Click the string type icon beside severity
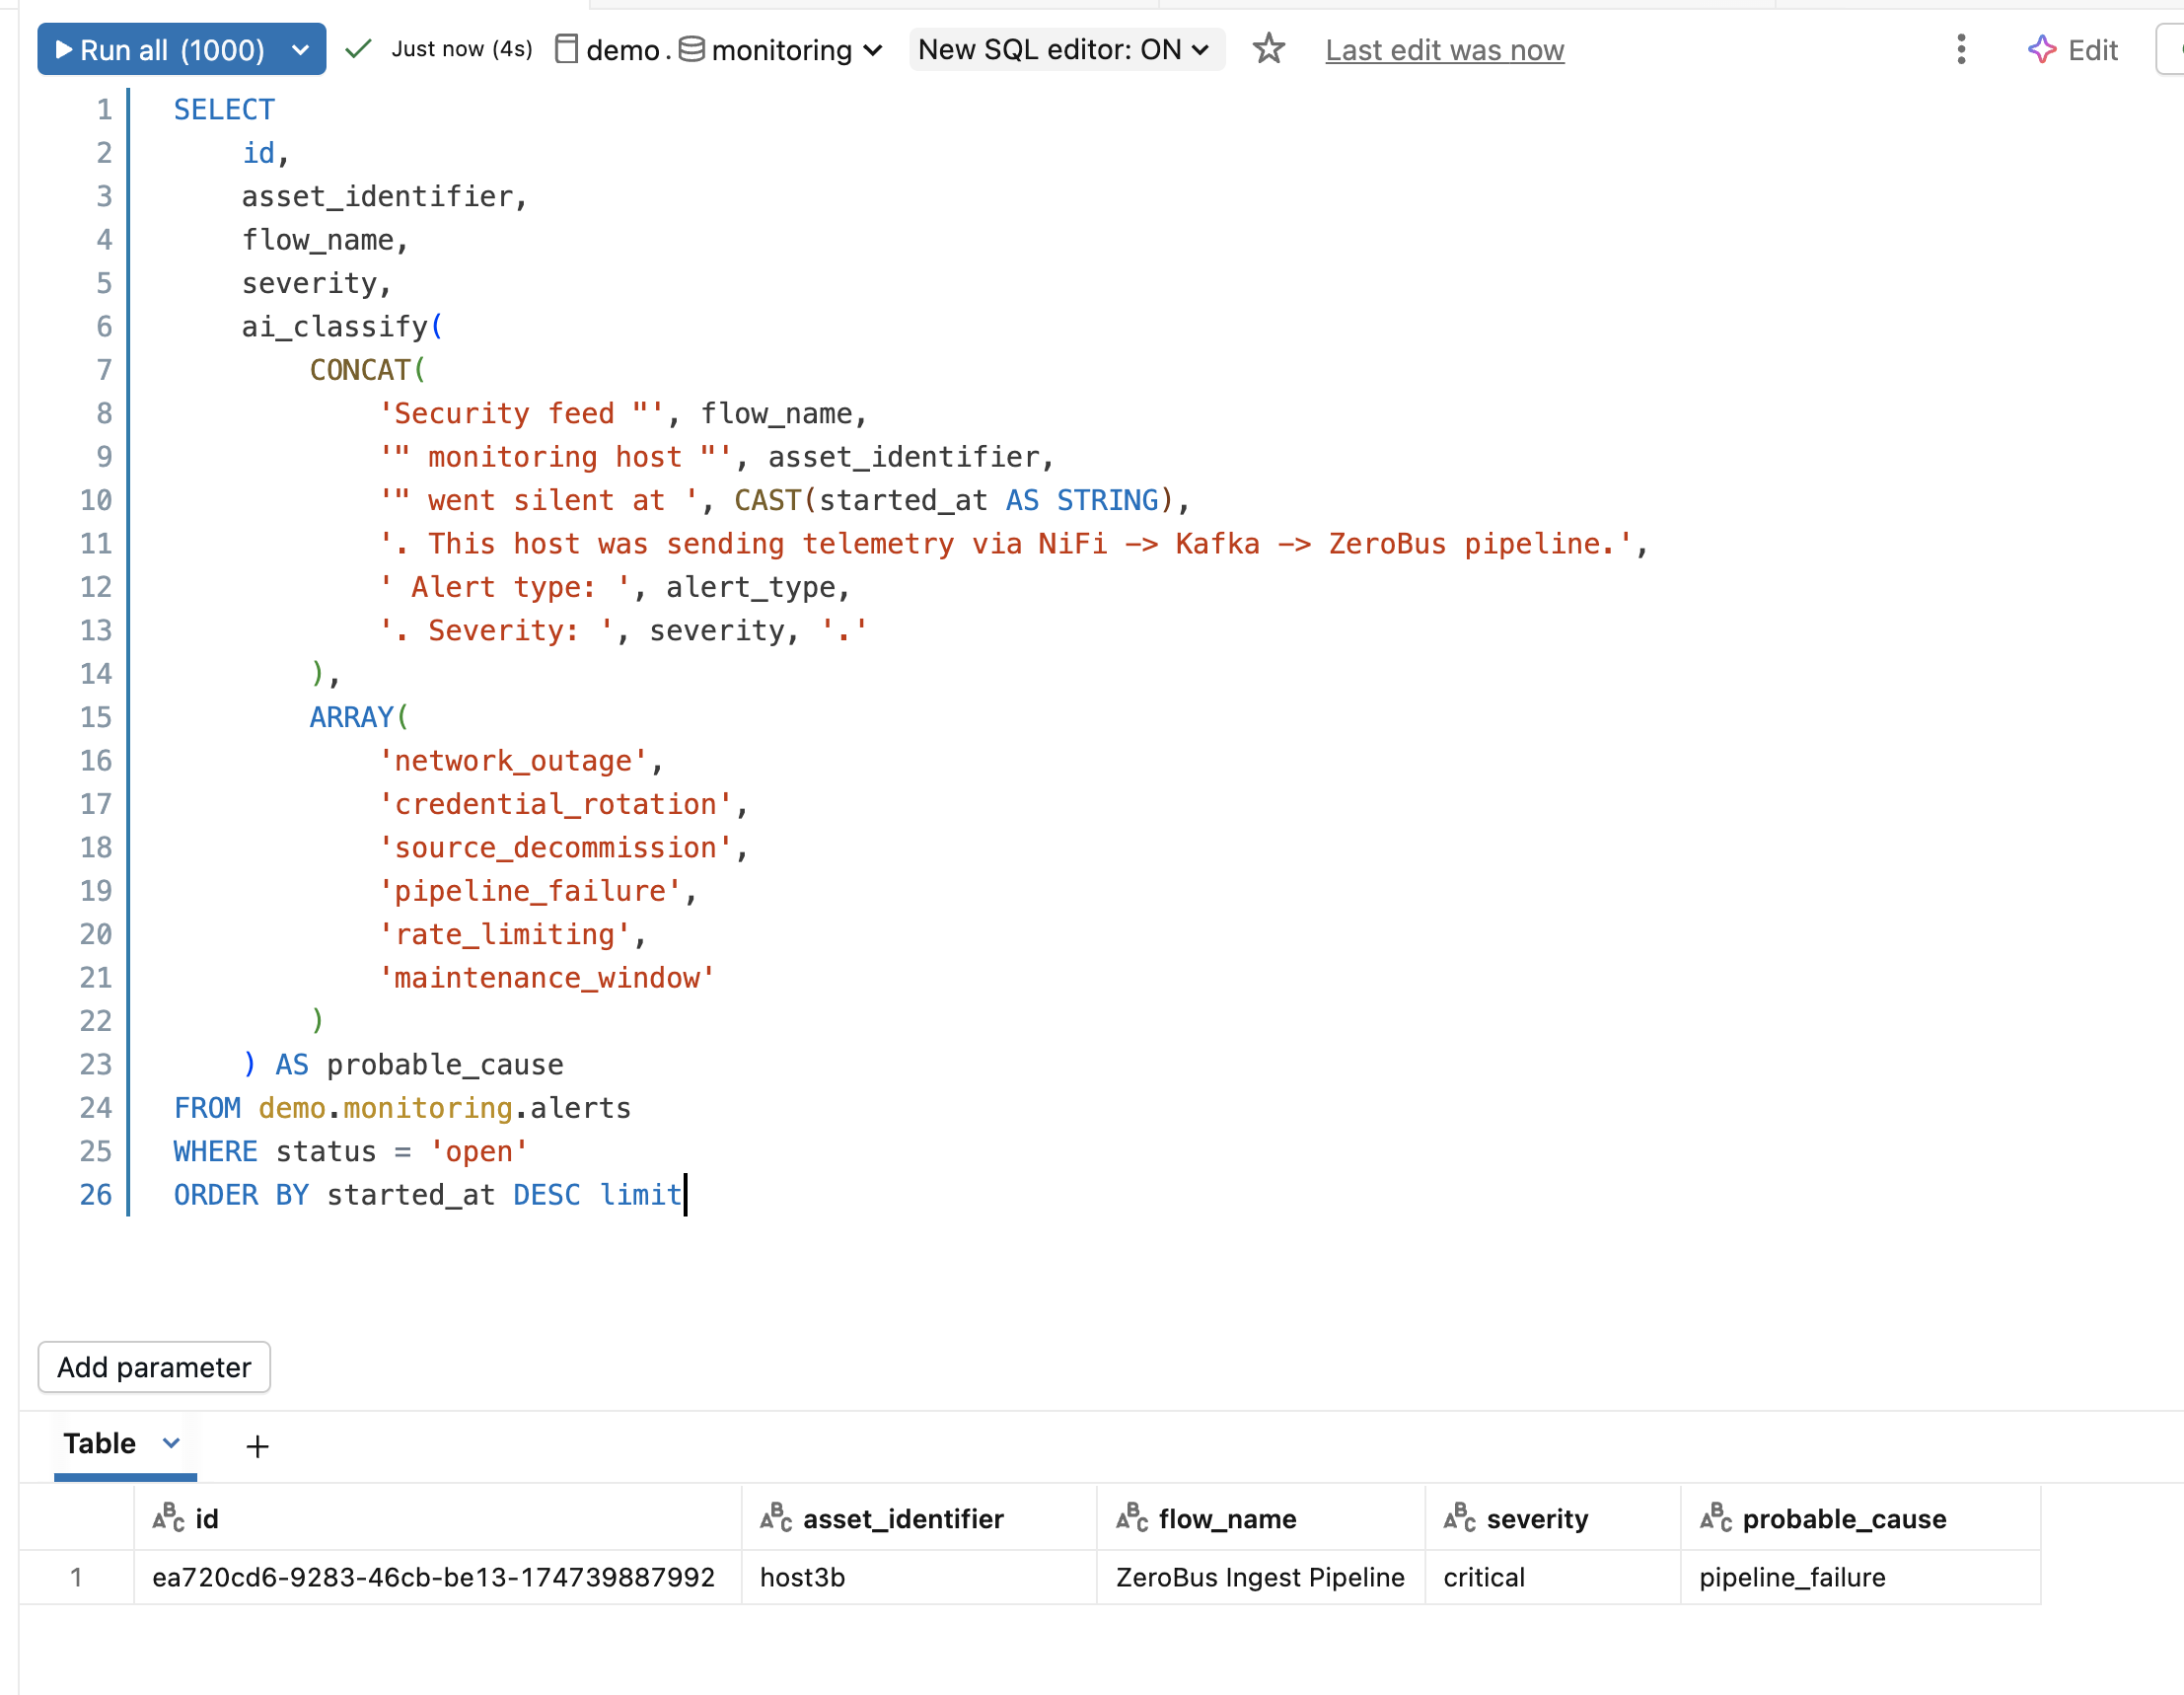Image resolution: width=2184 pixels, height=1695 pixels. 1460,1518
